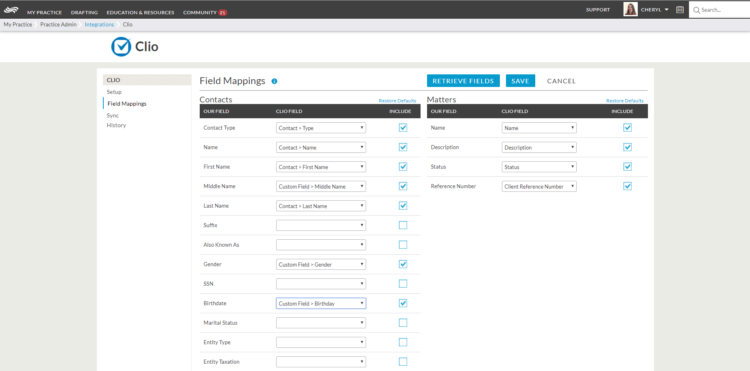
Task: Enable Include for Entity Type
Action: [403, 342]
